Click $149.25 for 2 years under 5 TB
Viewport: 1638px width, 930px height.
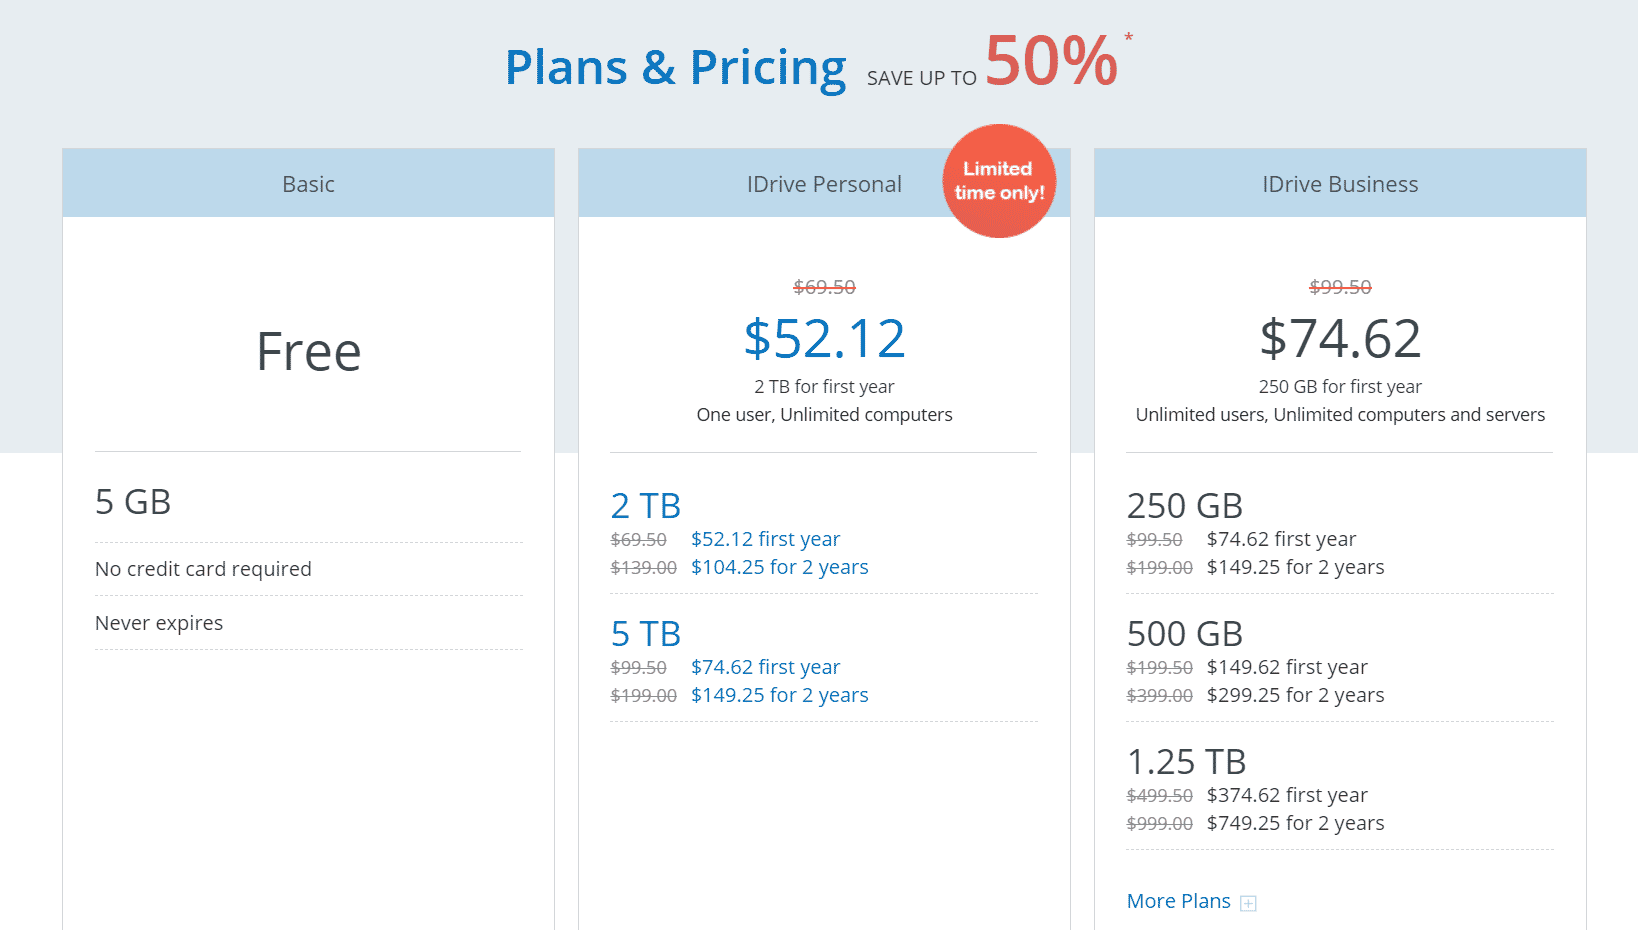click(779, 695)
